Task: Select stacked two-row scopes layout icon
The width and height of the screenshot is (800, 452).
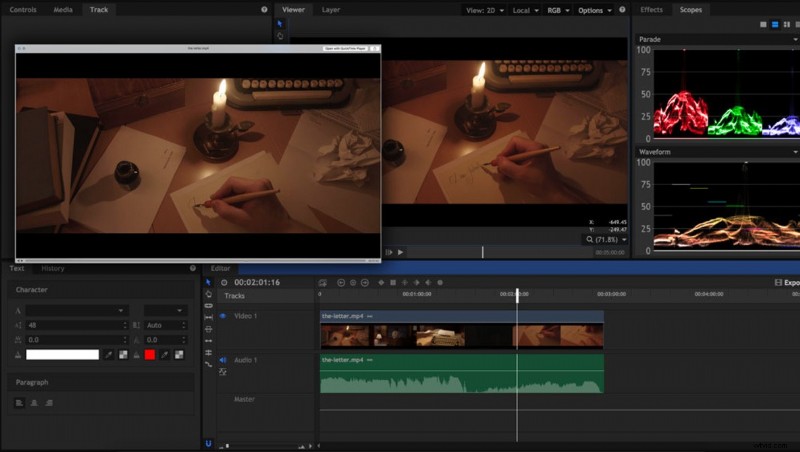Action: [775, 24]
